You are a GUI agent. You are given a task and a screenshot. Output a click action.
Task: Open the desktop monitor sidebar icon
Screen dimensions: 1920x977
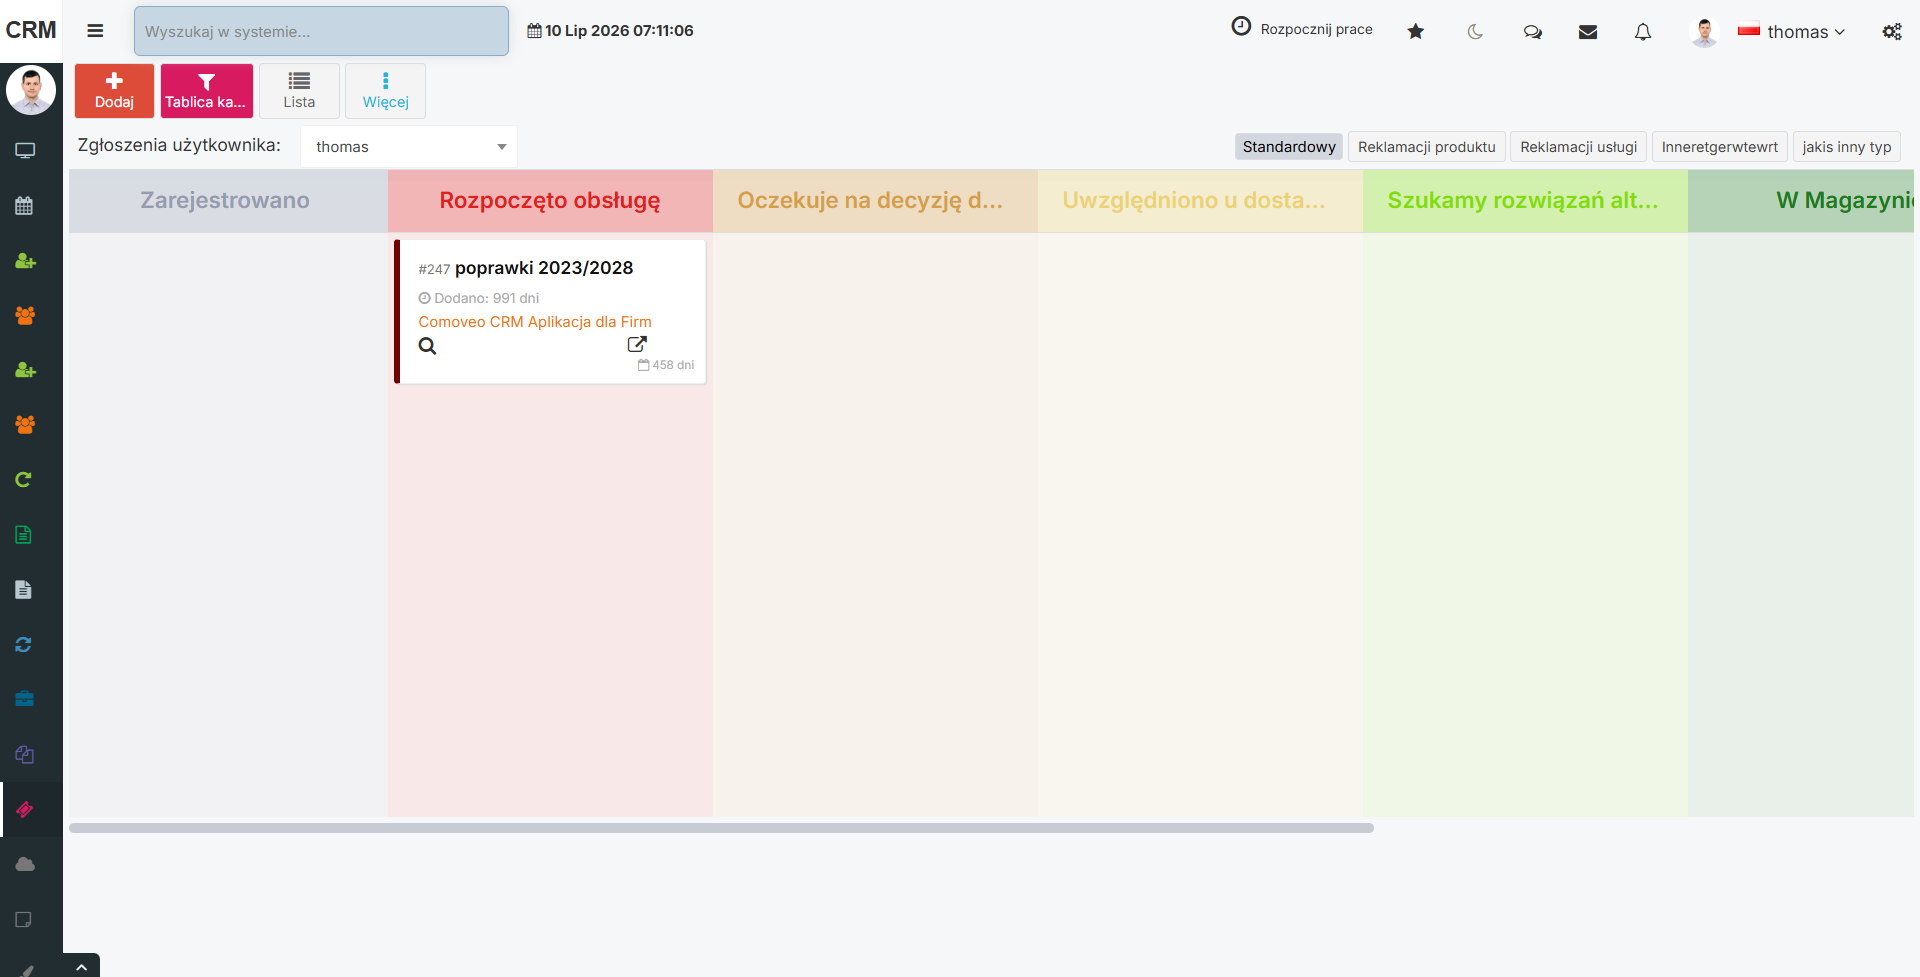(x=25, y=151)
